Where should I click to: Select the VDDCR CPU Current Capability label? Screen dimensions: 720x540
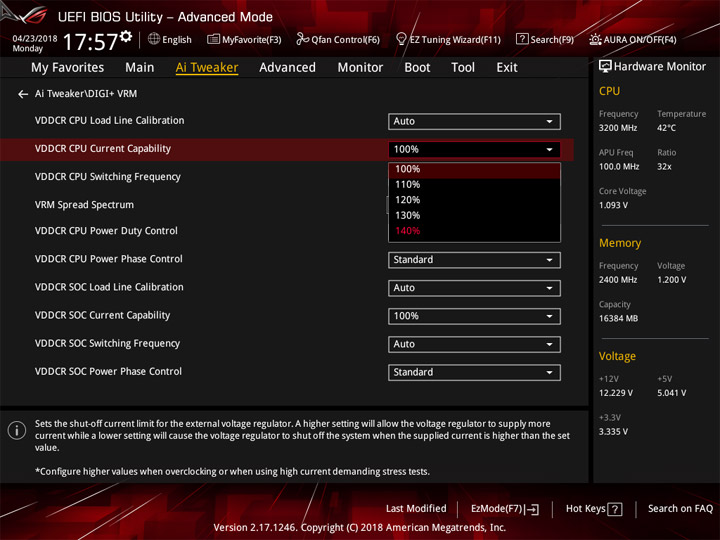click(103, 149)
